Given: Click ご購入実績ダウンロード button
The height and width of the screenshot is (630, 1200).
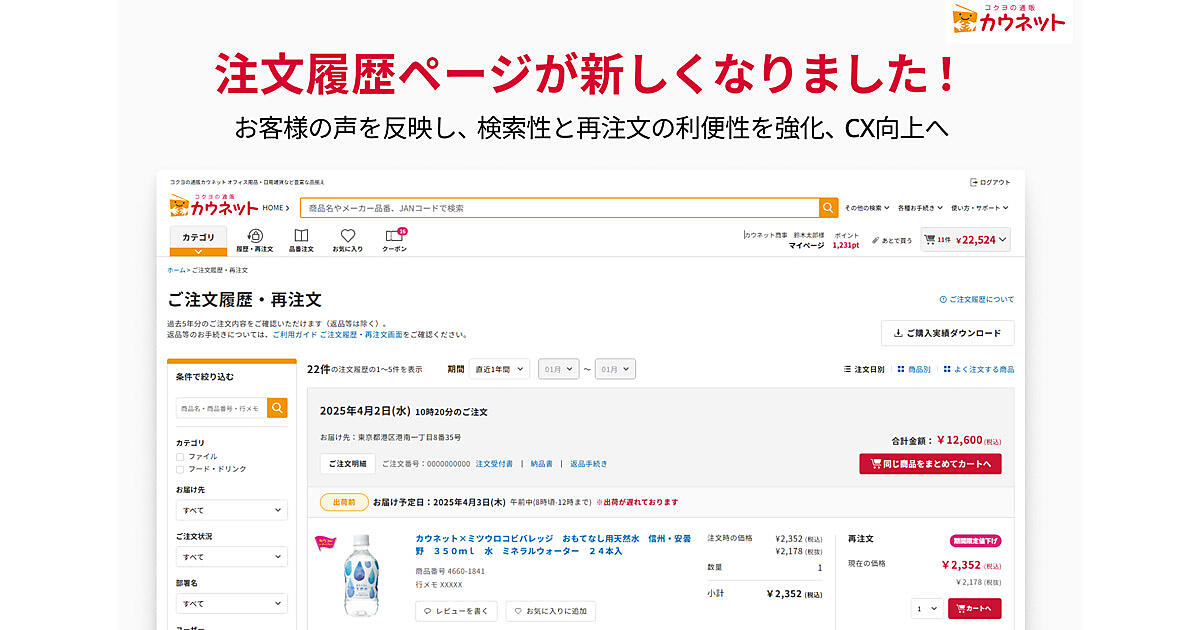Looking at the screenshot, I should [x=947, y=333].
